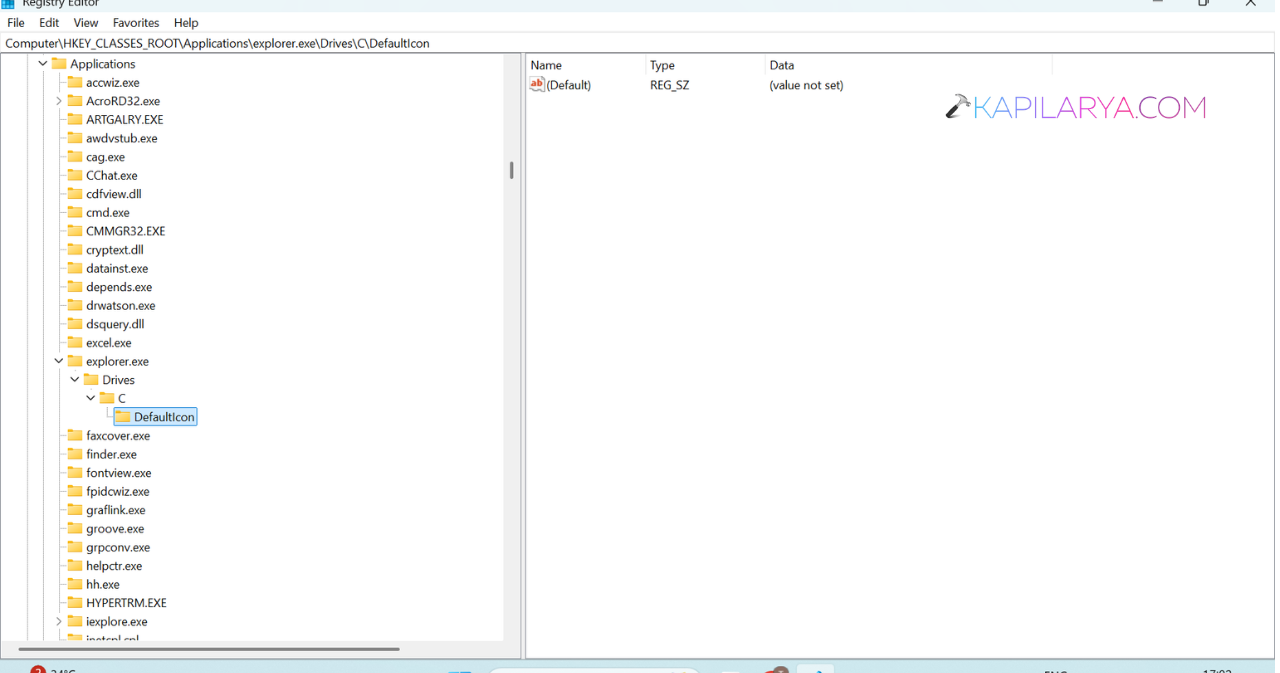Select the hh.exe key
Image resolution: width=1280 pixels, height=673 pixels.
tap(103, 584)
